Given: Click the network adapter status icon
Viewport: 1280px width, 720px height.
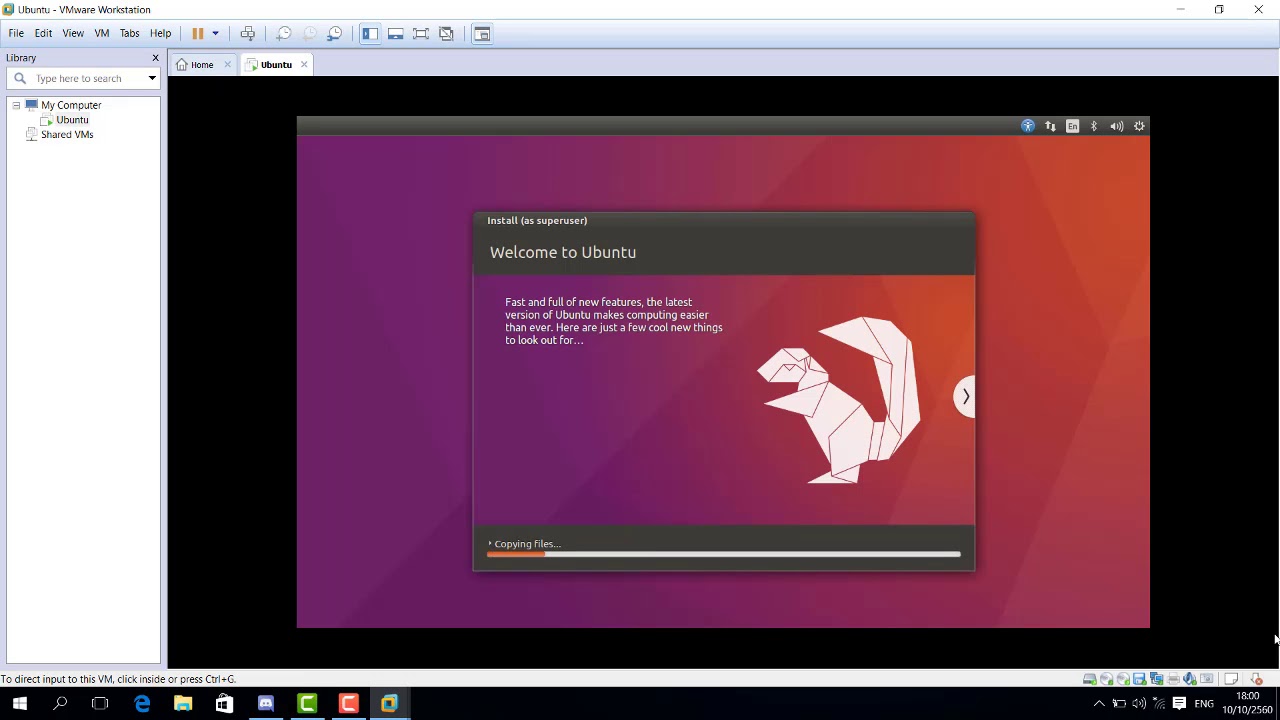Looking at the screenshot, I should [1156, 679].
